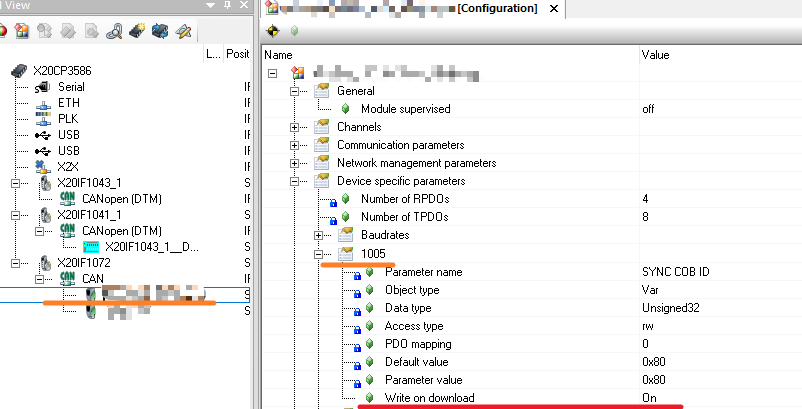Select the Parameter name row label
The height and width of the screenshot is (409, 802).
(x=424, y=272)
